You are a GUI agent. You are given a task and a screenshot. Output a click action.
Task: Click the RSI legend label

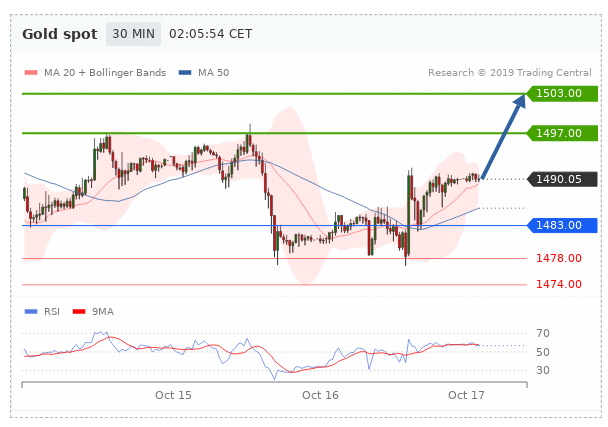point(52,311)
